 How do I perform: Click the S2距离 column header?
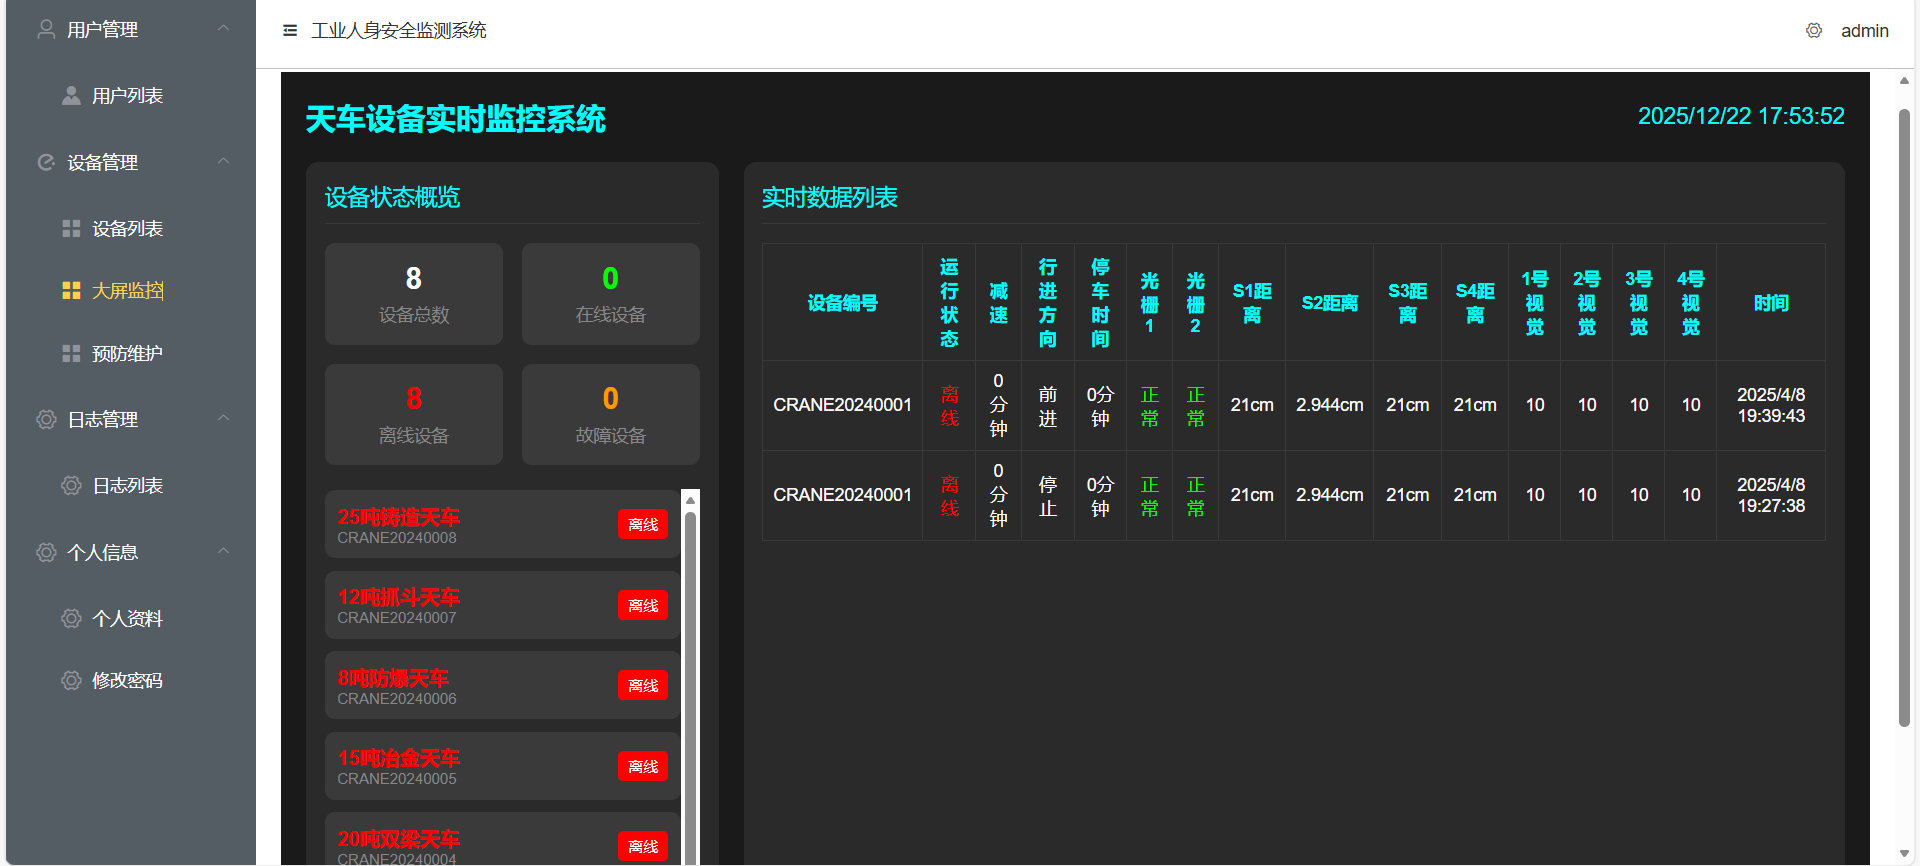[1329, 303]
